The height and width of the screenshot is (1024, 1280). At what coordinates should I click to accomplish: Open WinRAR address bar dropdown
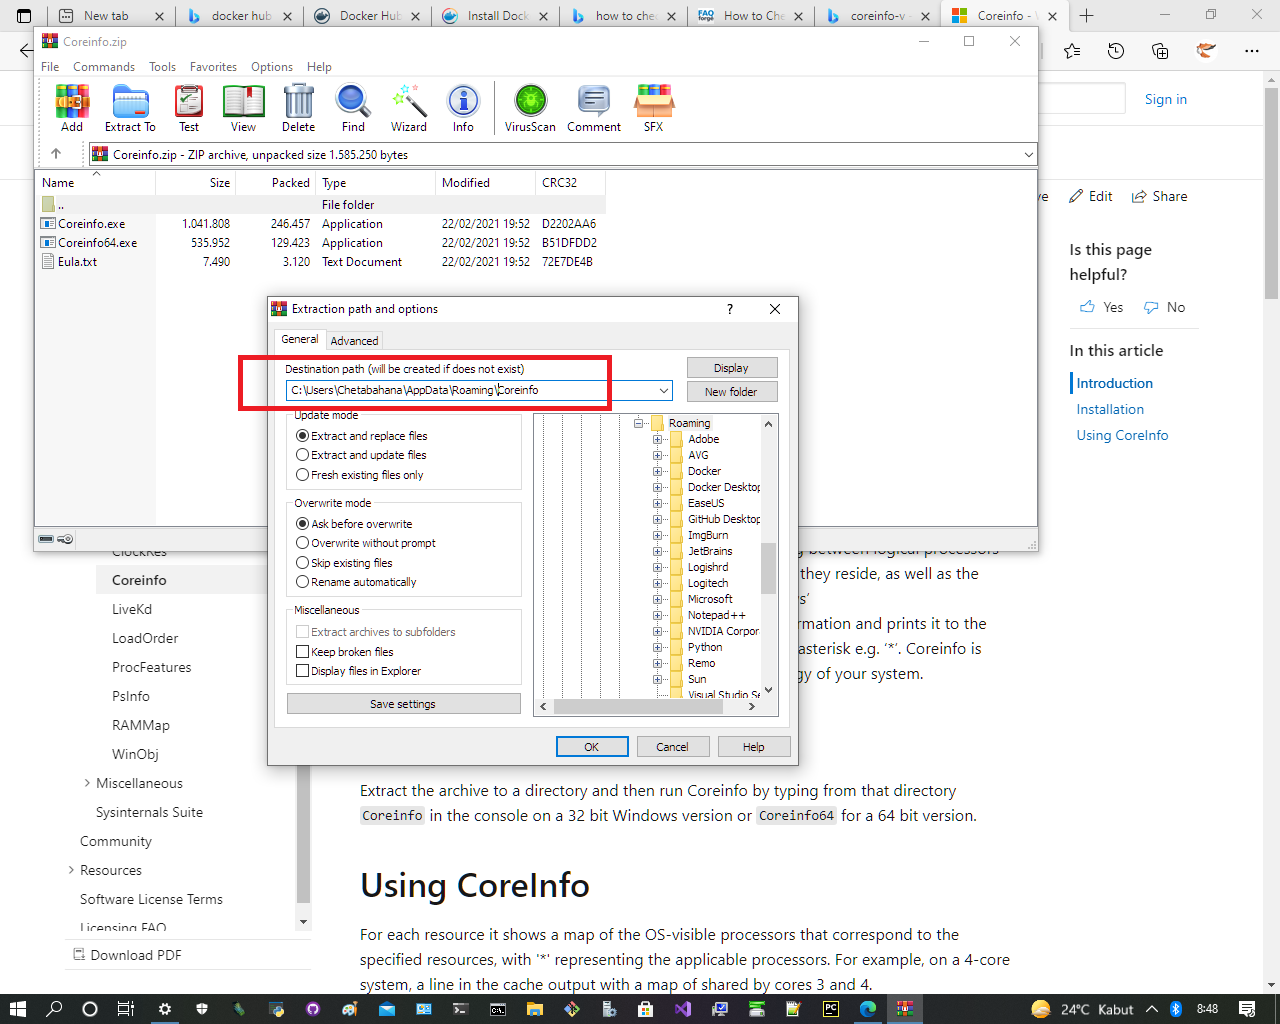point(1028,155)
